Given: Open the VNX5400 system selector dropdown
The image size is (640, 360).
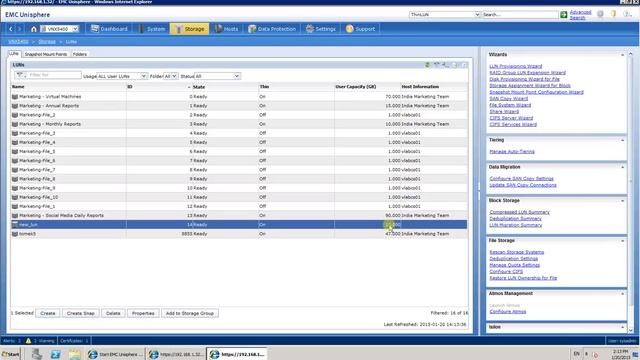Looking at the screenshot, I should coord(60,29).
